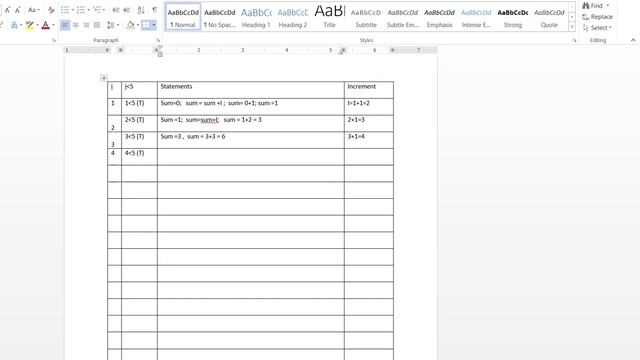Open the bullet library dropdown arrow
640x360 pixels.
[x=73, y=10]
